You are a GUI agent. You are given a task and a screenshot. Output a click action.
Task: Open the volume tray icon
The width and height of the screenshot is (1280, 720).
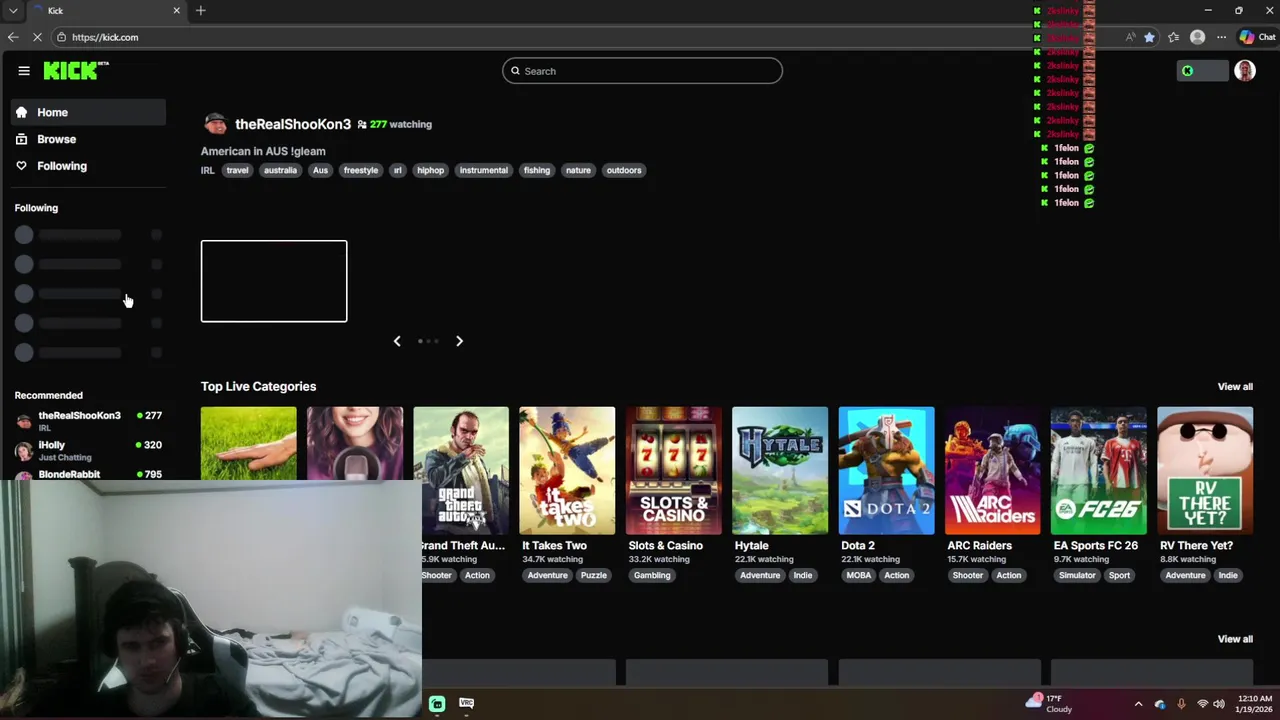tap(1220, 704)
